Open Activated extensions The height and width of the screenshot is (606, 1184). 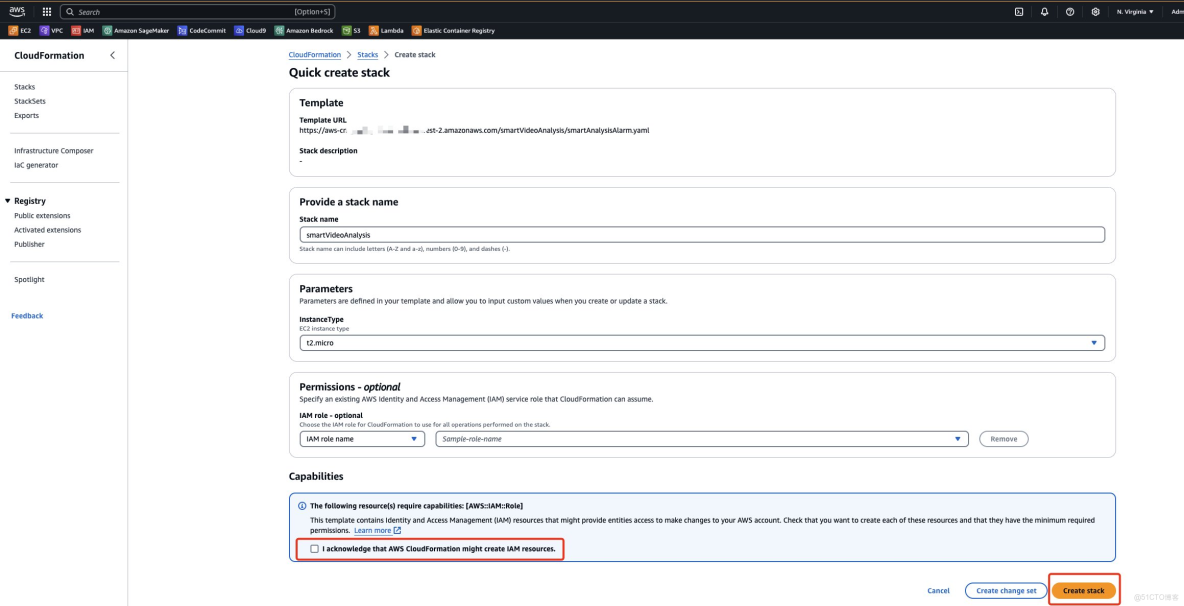48,230
